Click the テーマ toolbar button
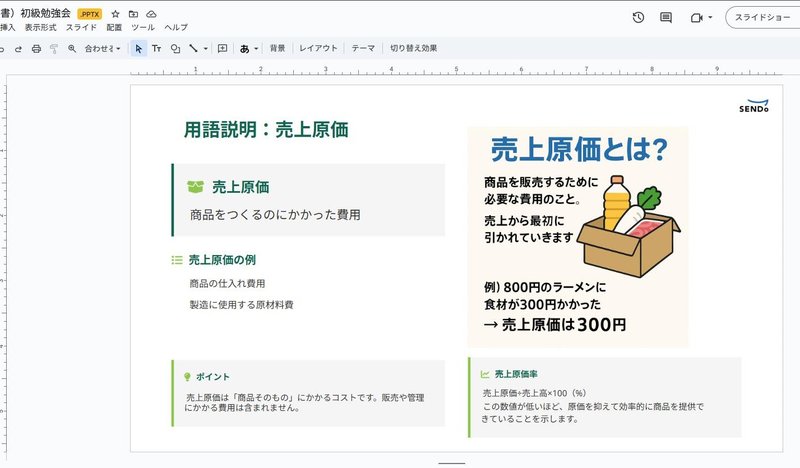800x468 pixels. point(363,48)
